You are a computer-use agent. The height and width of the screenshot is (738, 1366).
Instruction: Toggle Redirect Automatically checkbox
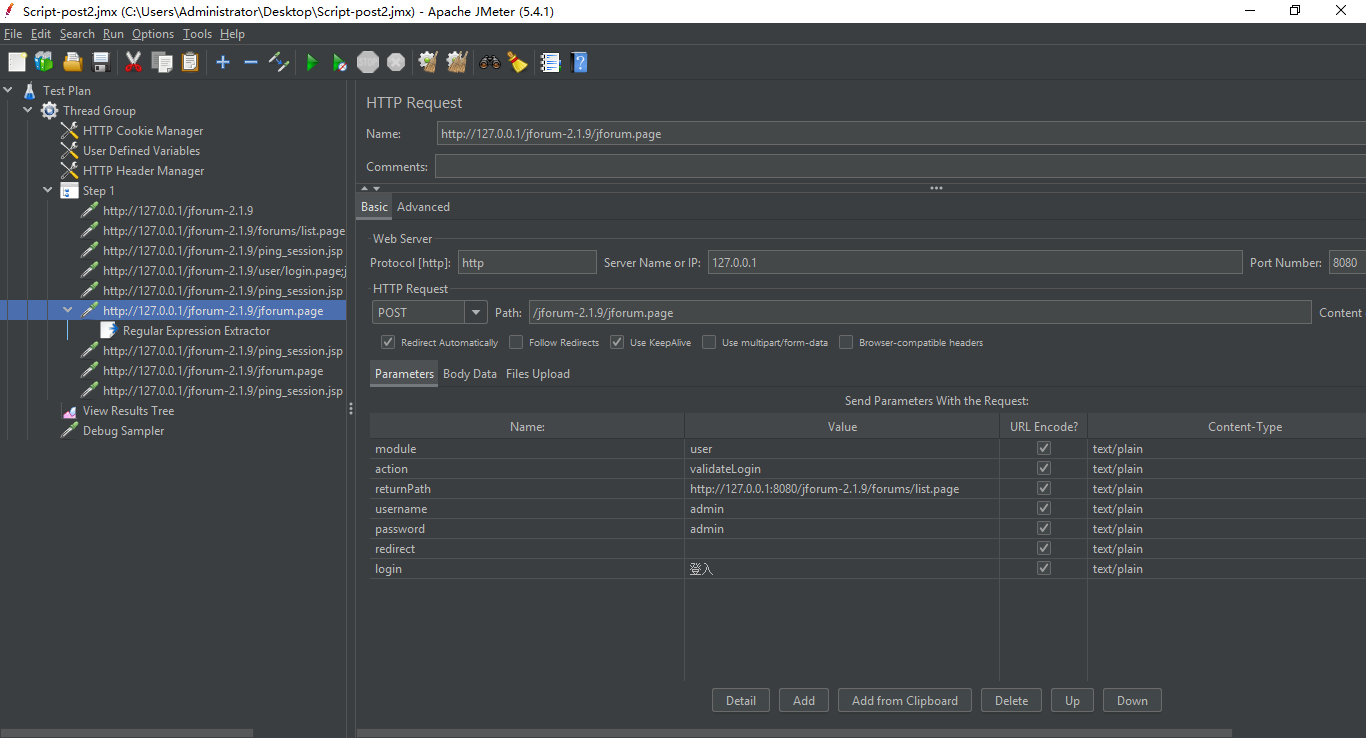tap(388, 342)
